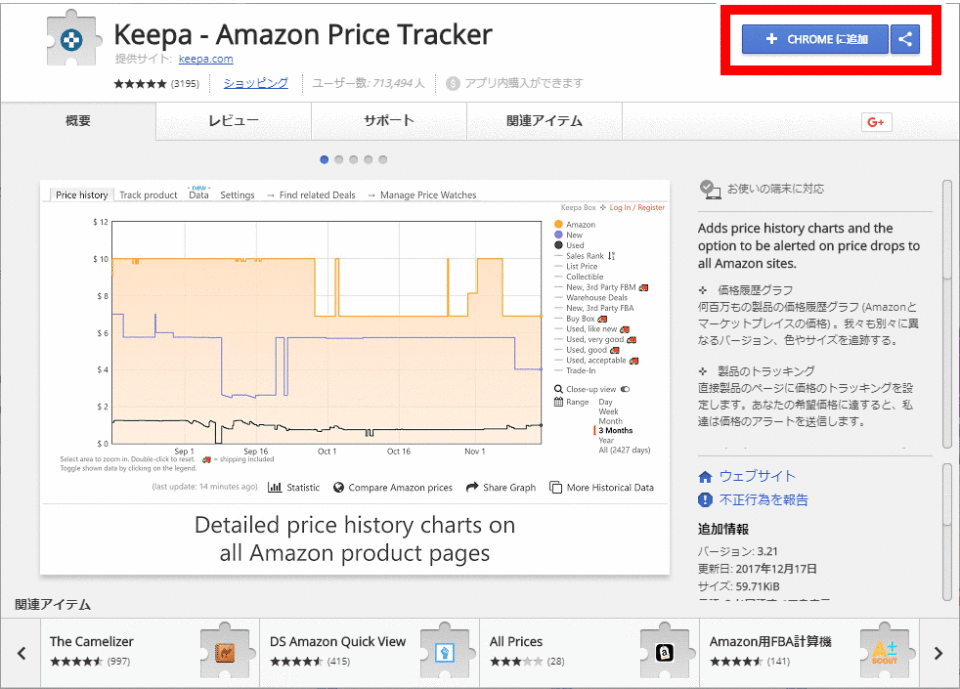Viewport: 960px width, 689px height.
Task: Click the Keepa puzzle-piece extension icon
Action: [x=70, y=37]
